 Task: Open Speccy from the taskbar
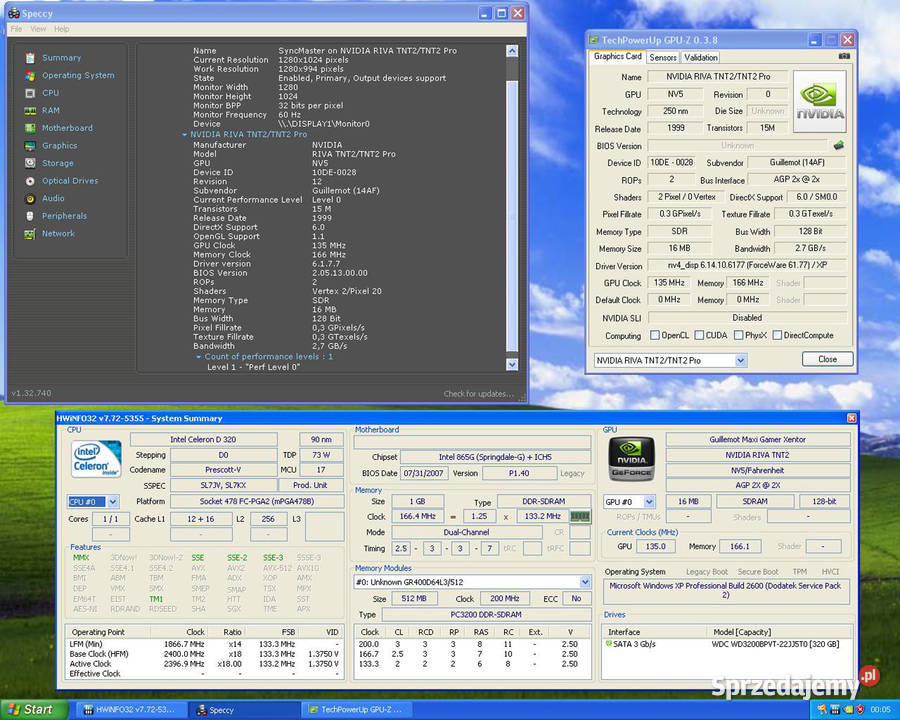tap(244, 710)
